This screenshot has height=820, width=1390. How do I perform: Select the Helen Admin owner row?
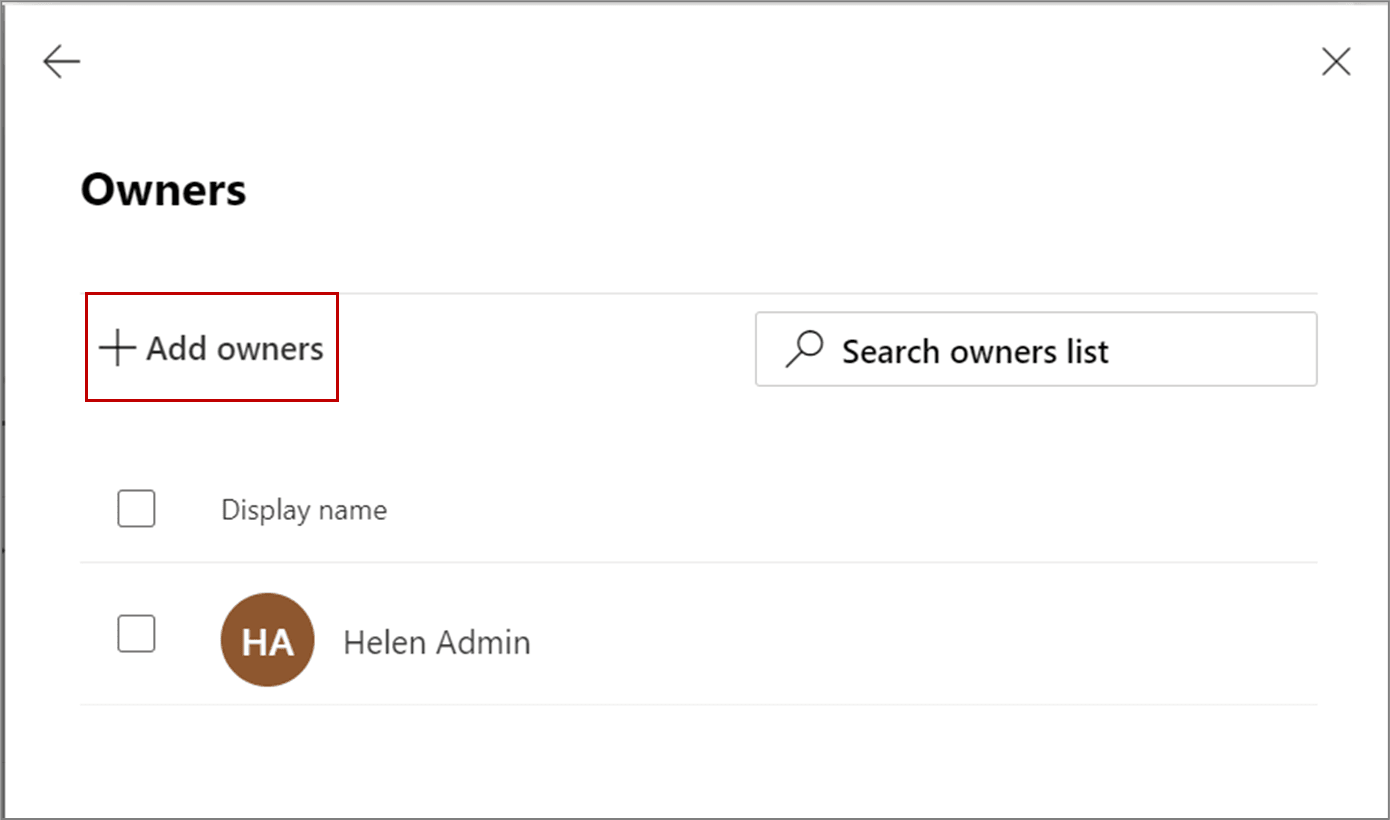[437, 641]
